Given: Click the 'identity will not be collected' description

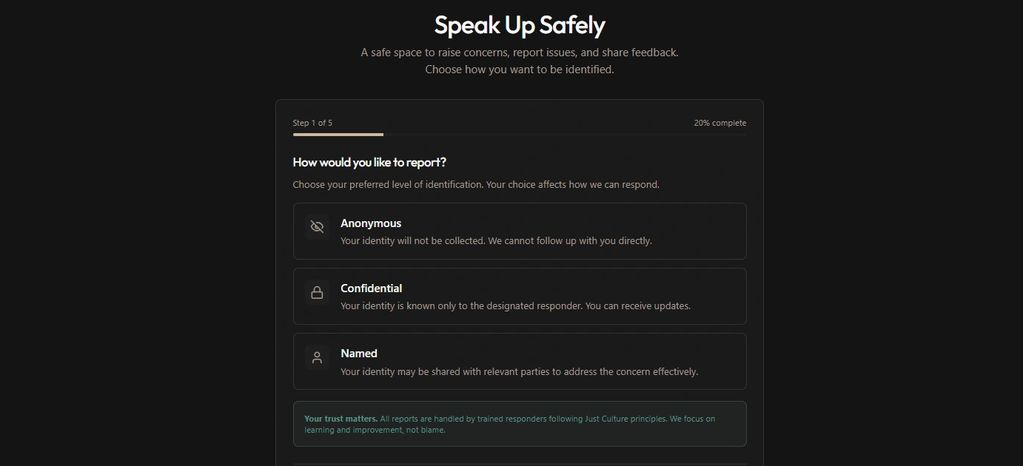Looking at the screenshot, I should click(x=496, y=241).
